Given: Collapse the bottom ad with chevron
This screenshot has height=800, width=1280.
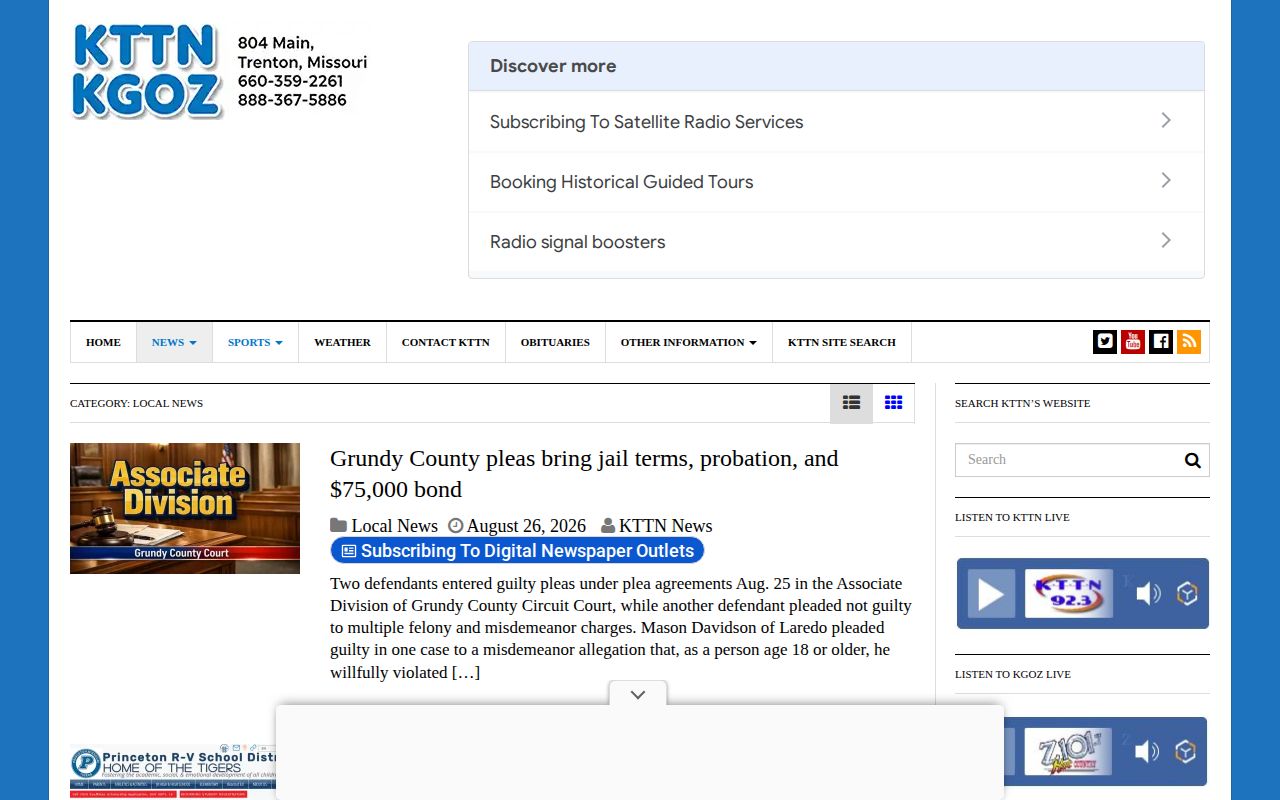Looking at the screenshot, I should (x=638, y=694).
